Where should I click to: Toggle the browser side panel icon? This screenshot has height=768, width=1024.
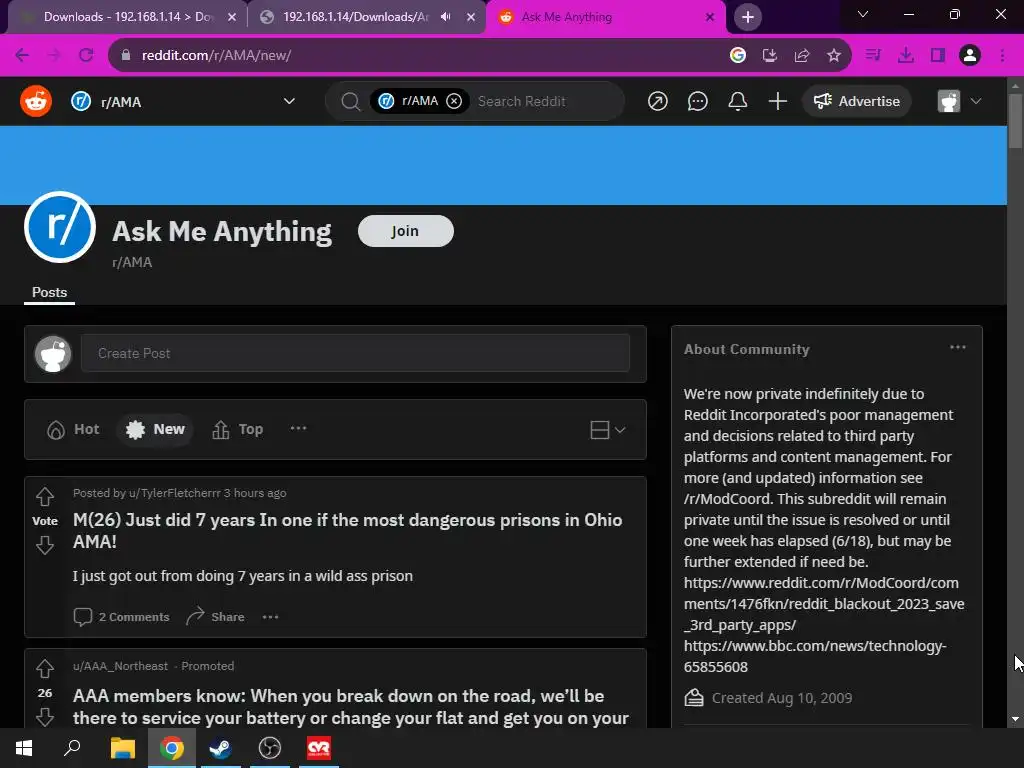click(938, 56)
